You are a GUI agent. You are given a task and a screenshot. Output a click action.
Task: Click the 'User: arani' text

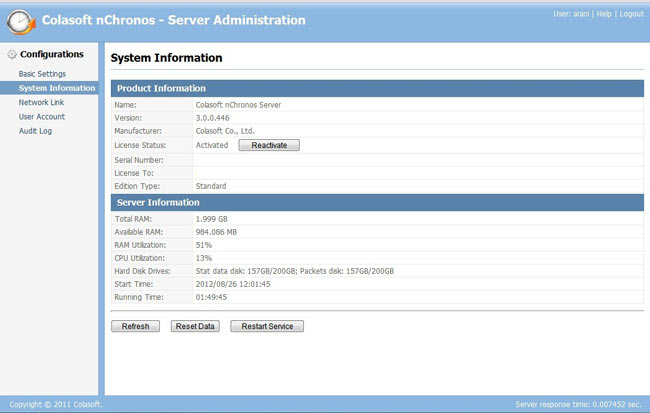point(571,14)
